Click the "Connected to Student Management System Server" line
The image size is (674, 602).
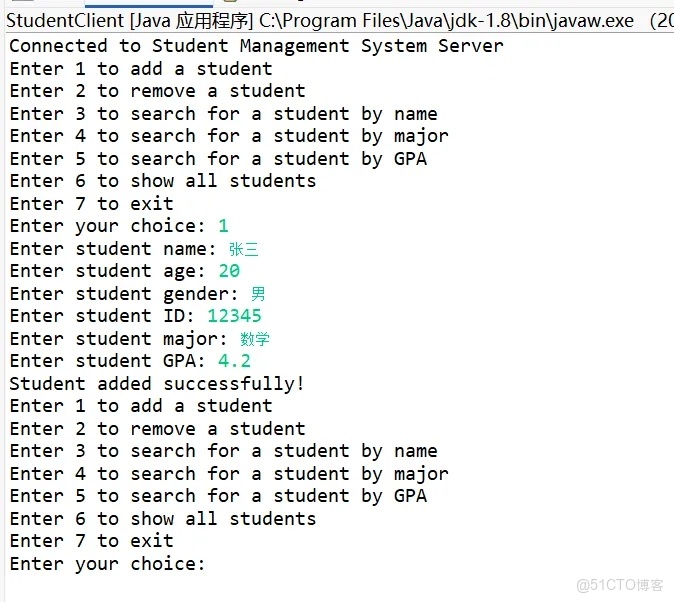tap(256, 46)
